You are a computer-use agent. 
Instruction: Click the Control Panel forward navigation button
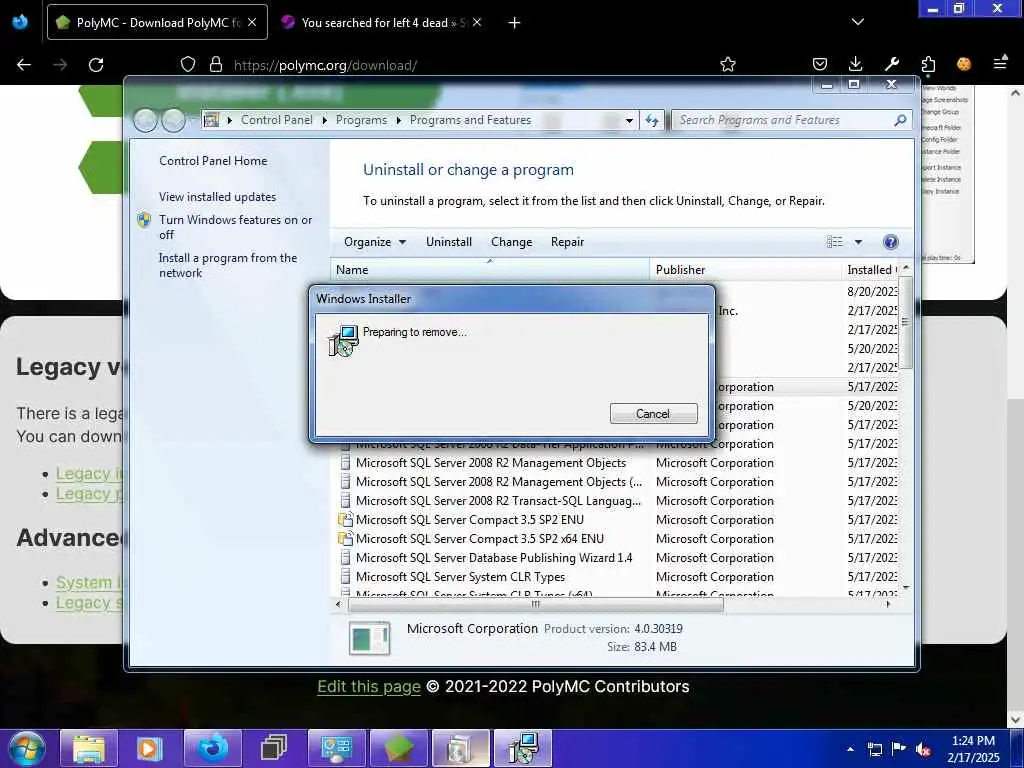click(x=173, y=120)
